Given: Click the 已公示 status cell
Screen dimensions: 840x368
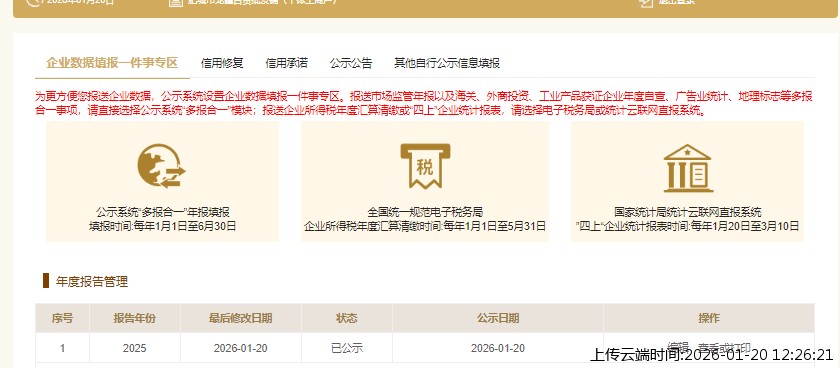Looking at the screenshot, I should tap(347, 348).
